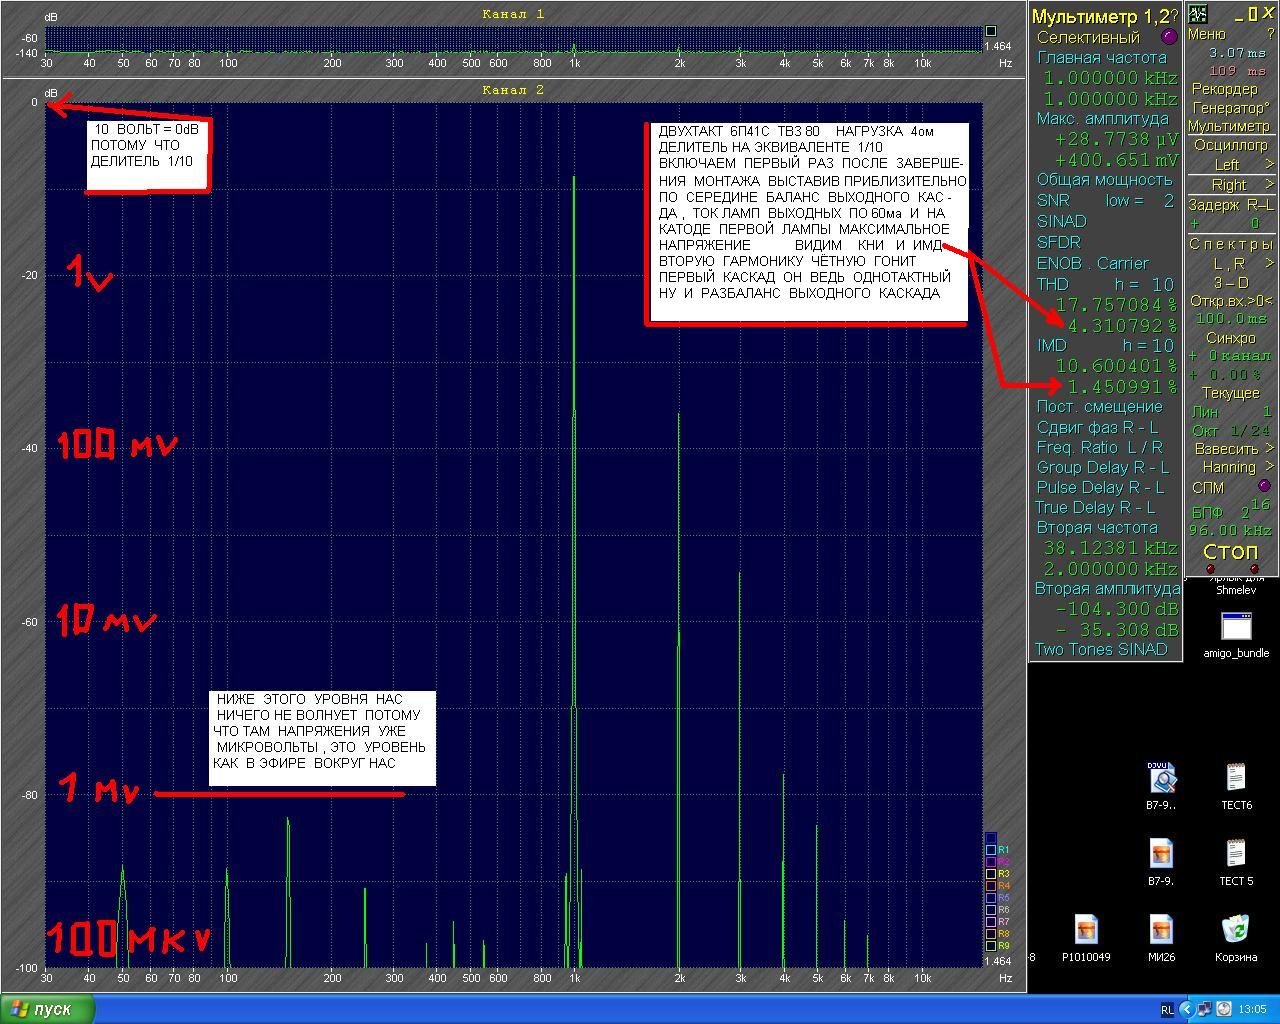
Task: Open the Рекордер panel
Action: (1225, 89)
